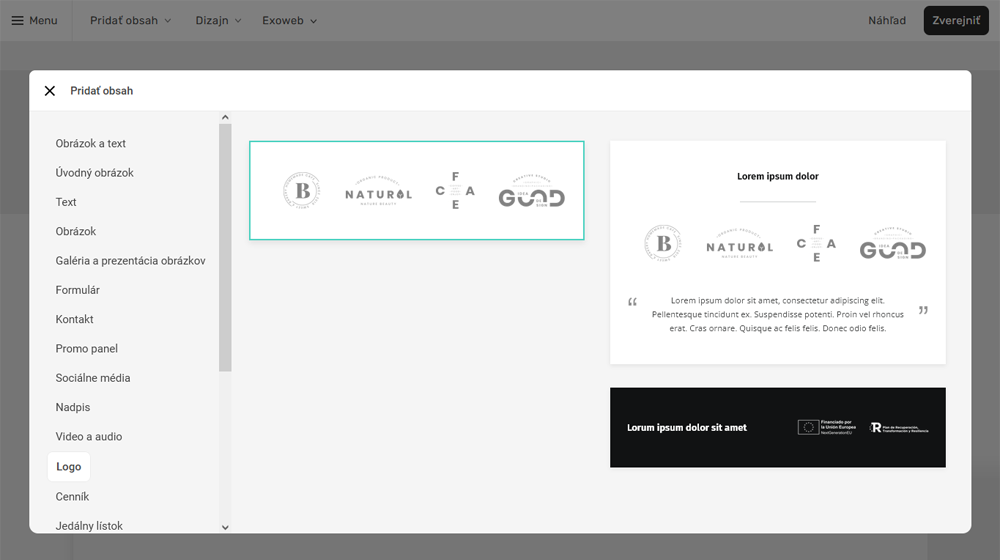This screenshot has height=560, width=1000.
Task: Close the Pridať obsah dialog
Action: point(50,91)
